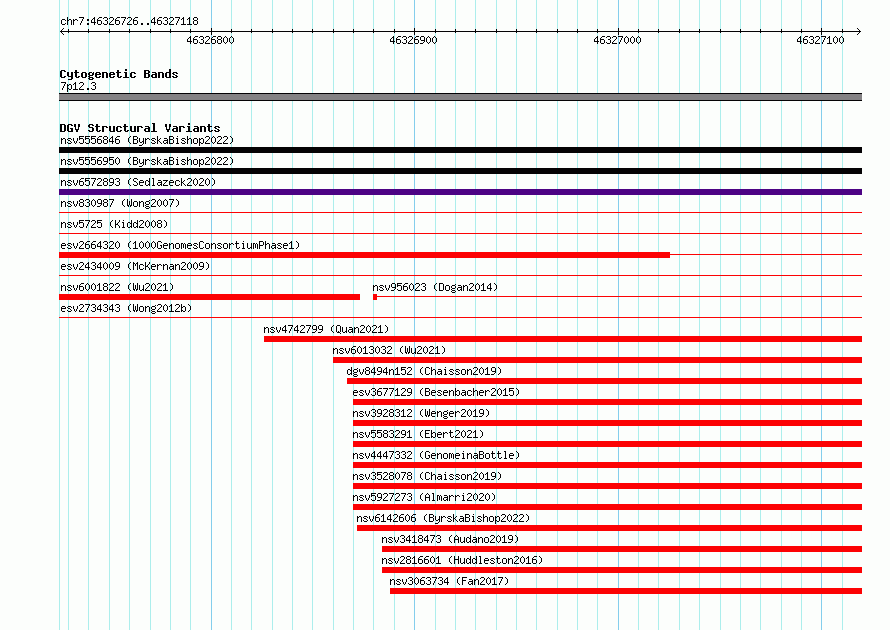Screen dimensions: 890x630
Task: Open the Cytogenetic Bands track title
Action: (x=119, y=74)
